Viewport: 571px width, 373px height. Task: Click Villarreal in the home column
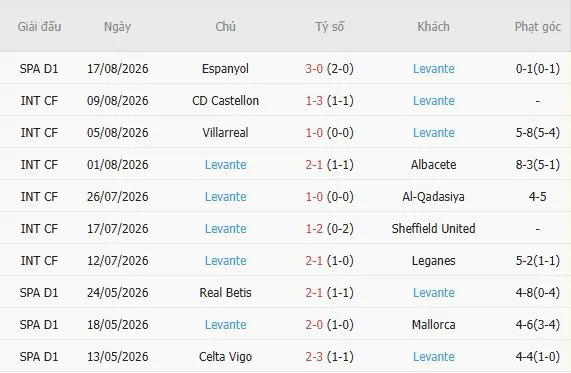coord(225,133)
